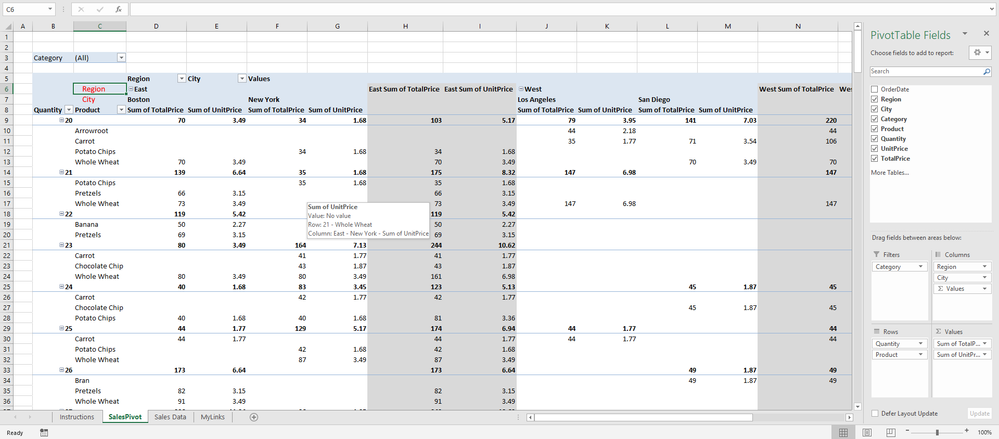The image size is (999, 439).
Task: Enable Defer Layout Update checkbox
Action: click(x=875, y=414)
